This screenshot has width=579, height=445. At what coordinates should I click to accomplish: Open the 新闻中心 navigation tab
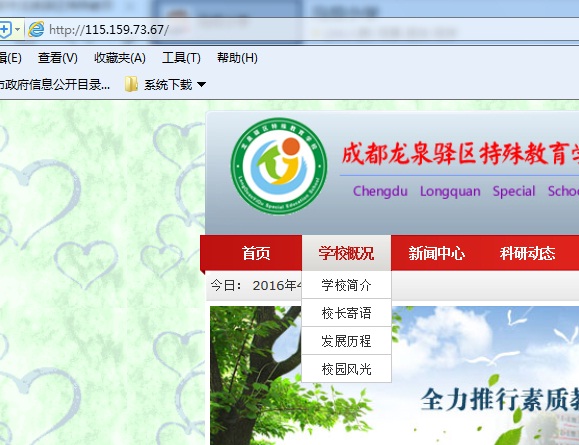(436, 253)
